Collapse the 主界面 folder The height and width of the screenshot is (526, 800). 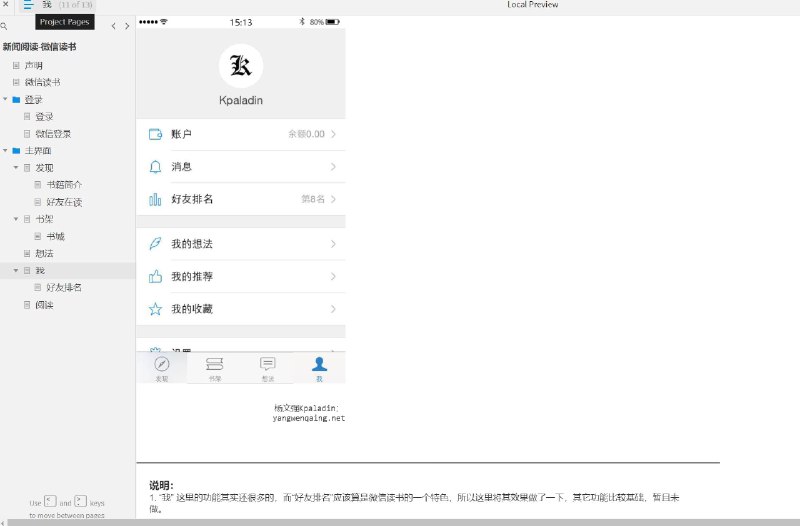pyautogui.click(x=5, y=151)
